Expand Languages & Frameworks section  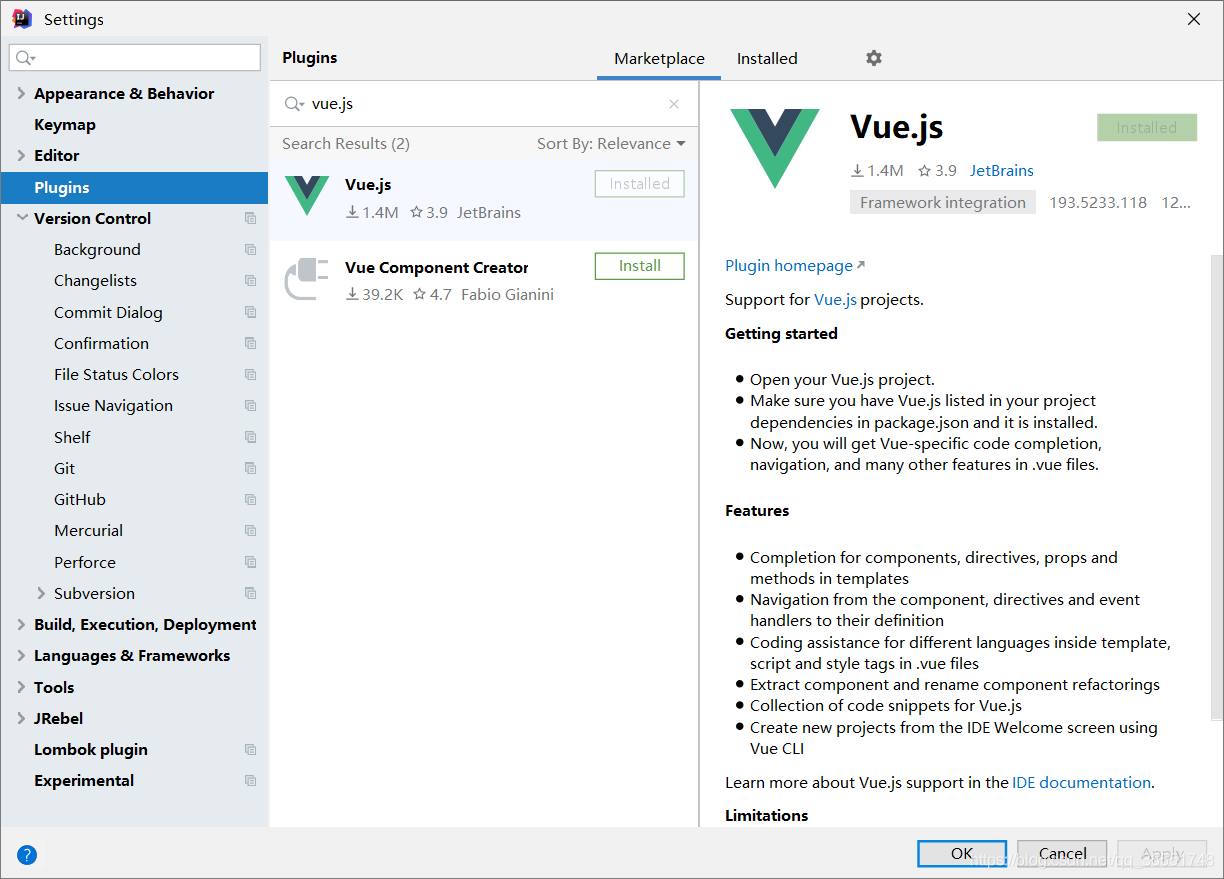coord(21,655)
